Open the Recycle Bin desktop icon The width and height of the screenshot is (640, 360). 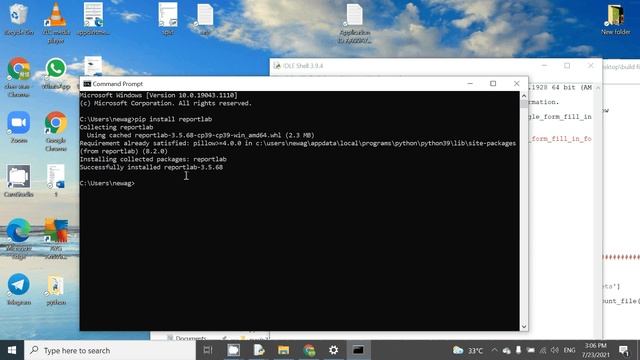pos(18,19)
